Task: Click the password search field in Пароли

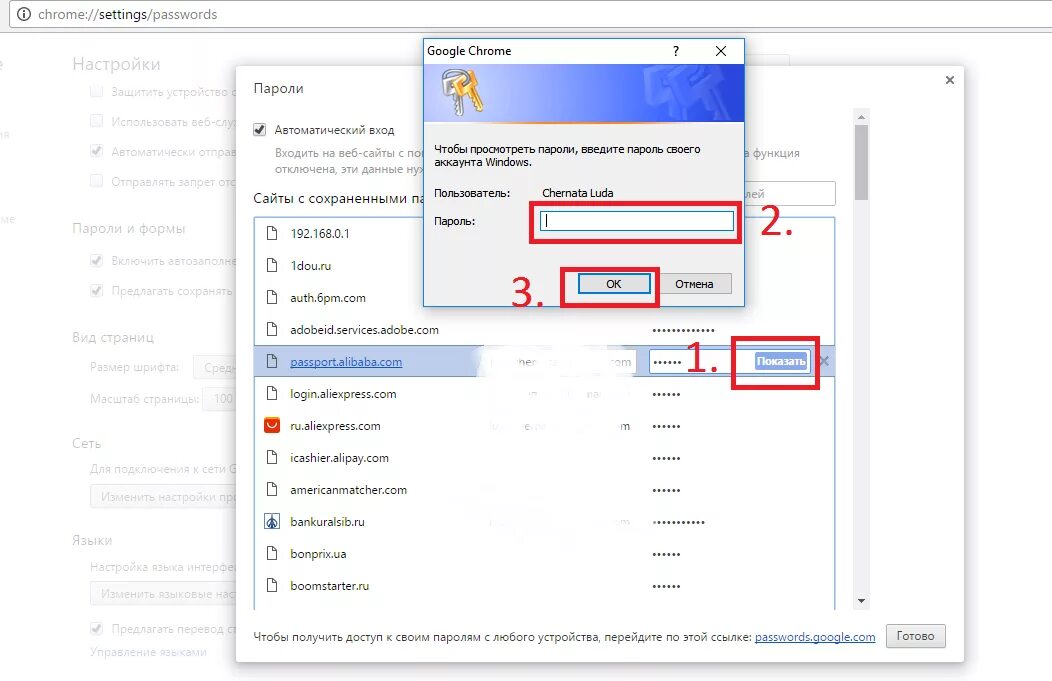Action: [x=789, y=194]
